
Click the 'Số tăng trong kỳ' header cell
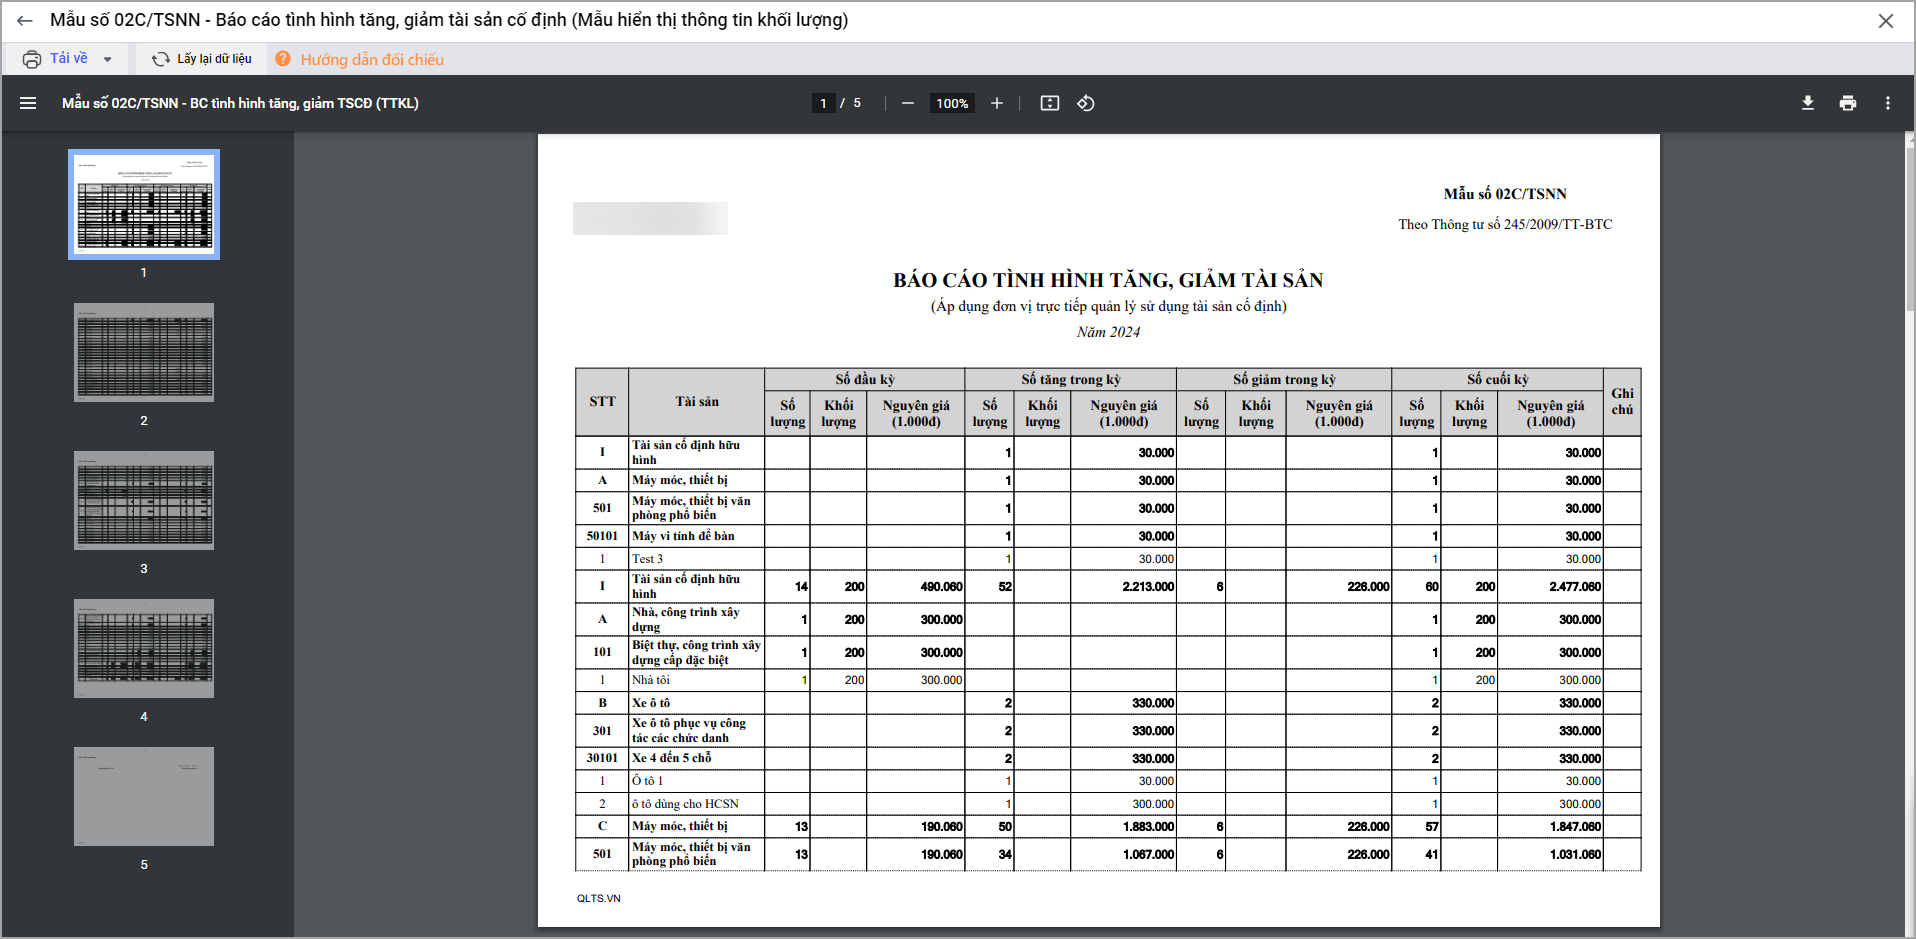(x=1071, y=380)
